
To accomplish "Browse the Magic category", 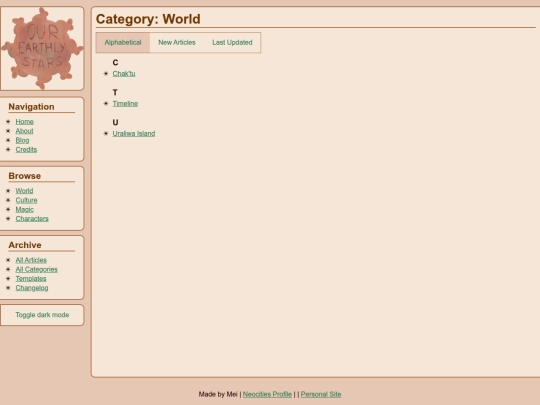I will [24, 209].
